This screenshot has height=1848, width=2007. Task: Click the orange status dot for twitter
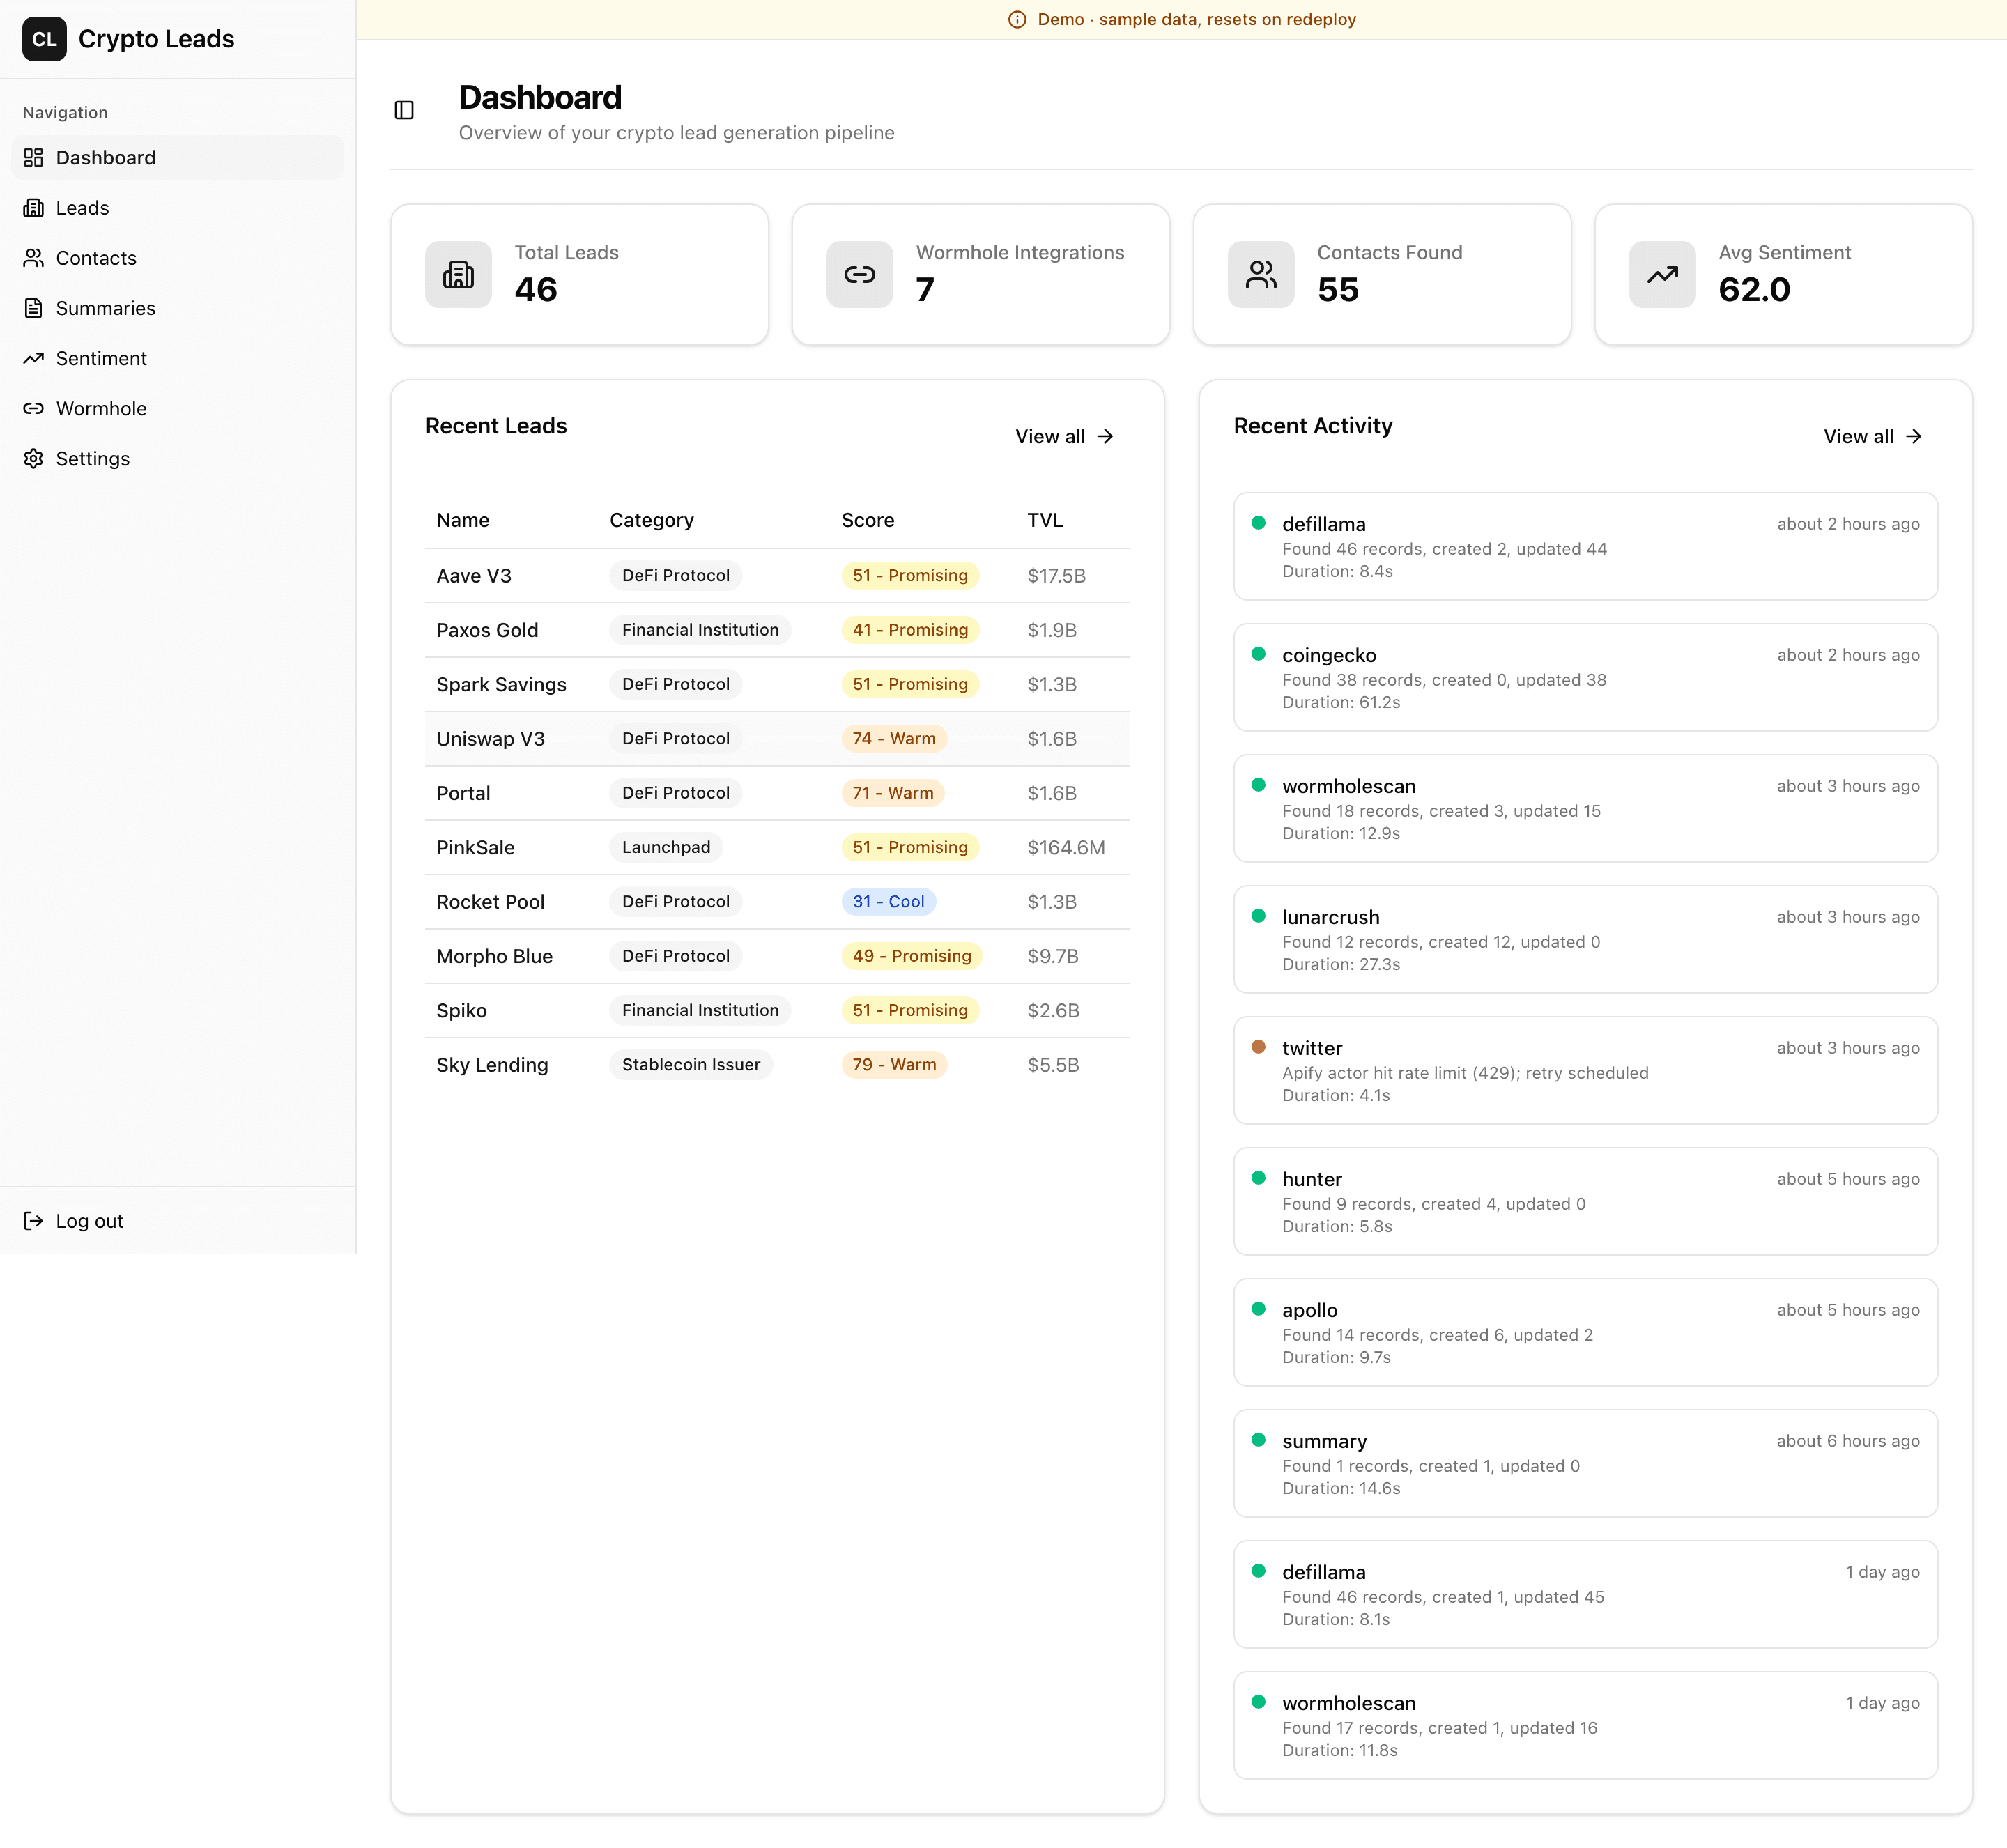click(x=1258, y=1047)
